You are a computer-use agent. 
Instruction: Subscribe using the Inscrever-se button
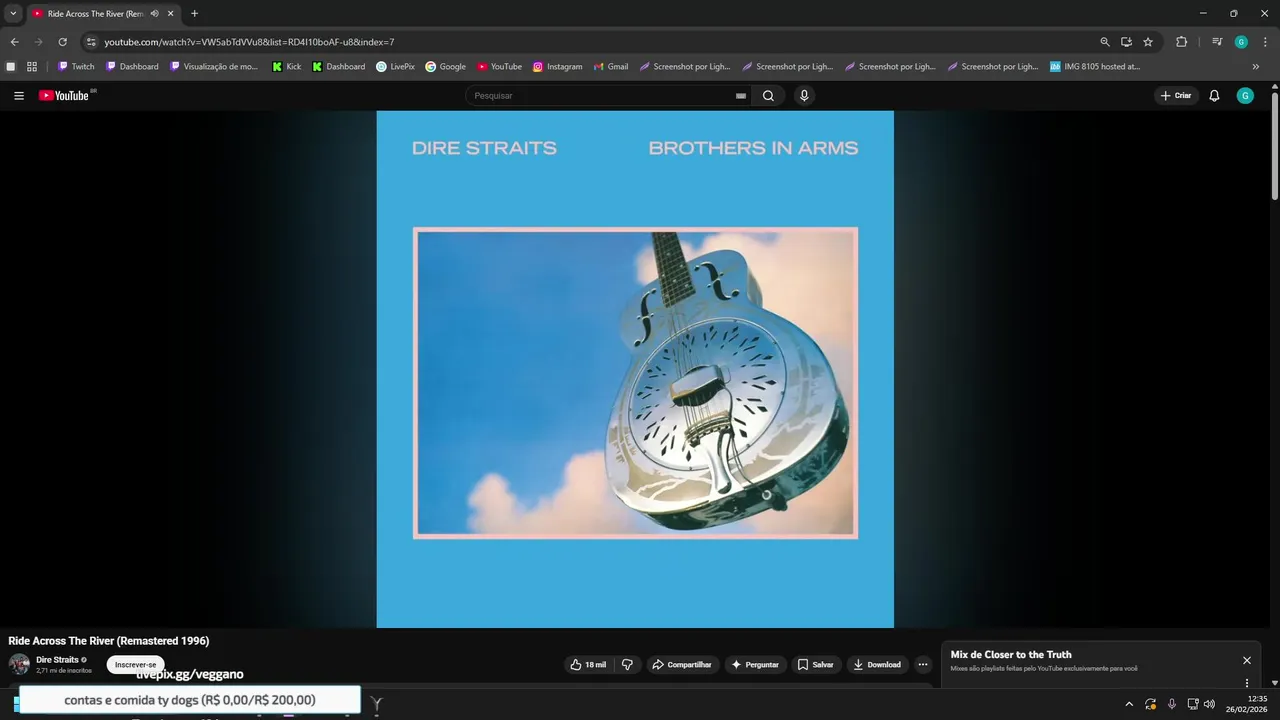tap(135, 665)
